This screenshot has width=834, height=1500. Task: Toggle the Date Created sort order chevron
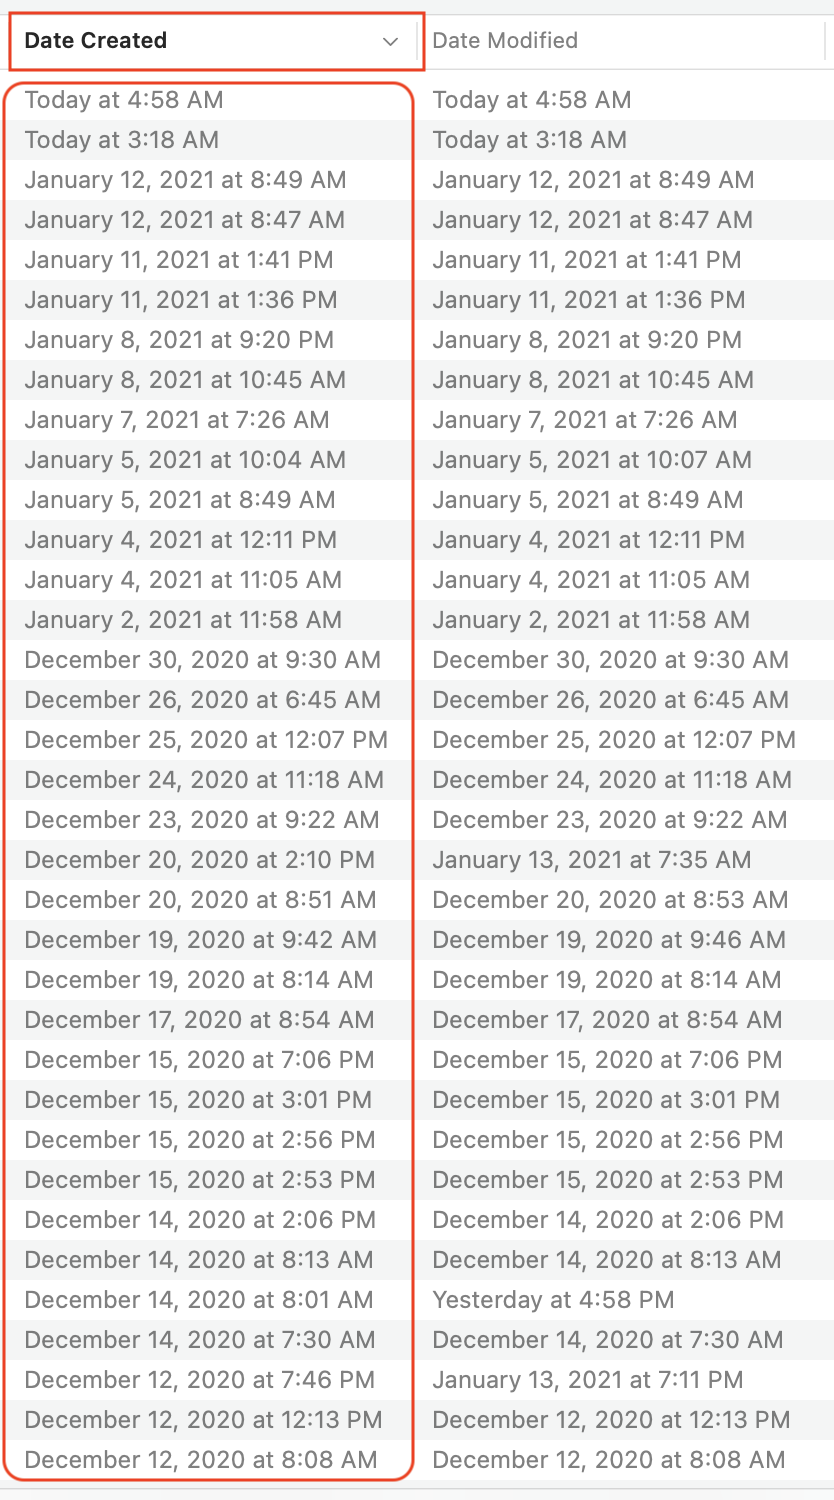(x=391, y=41)
